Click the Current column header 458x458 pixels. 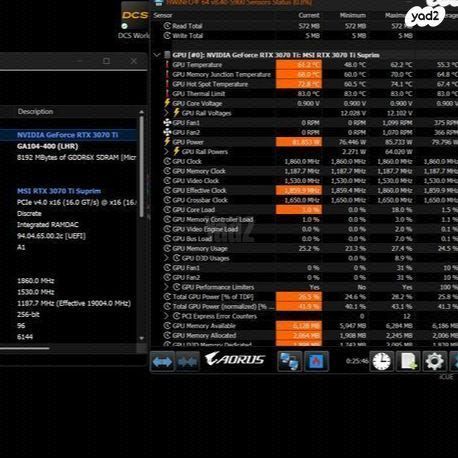pos(309,15)
